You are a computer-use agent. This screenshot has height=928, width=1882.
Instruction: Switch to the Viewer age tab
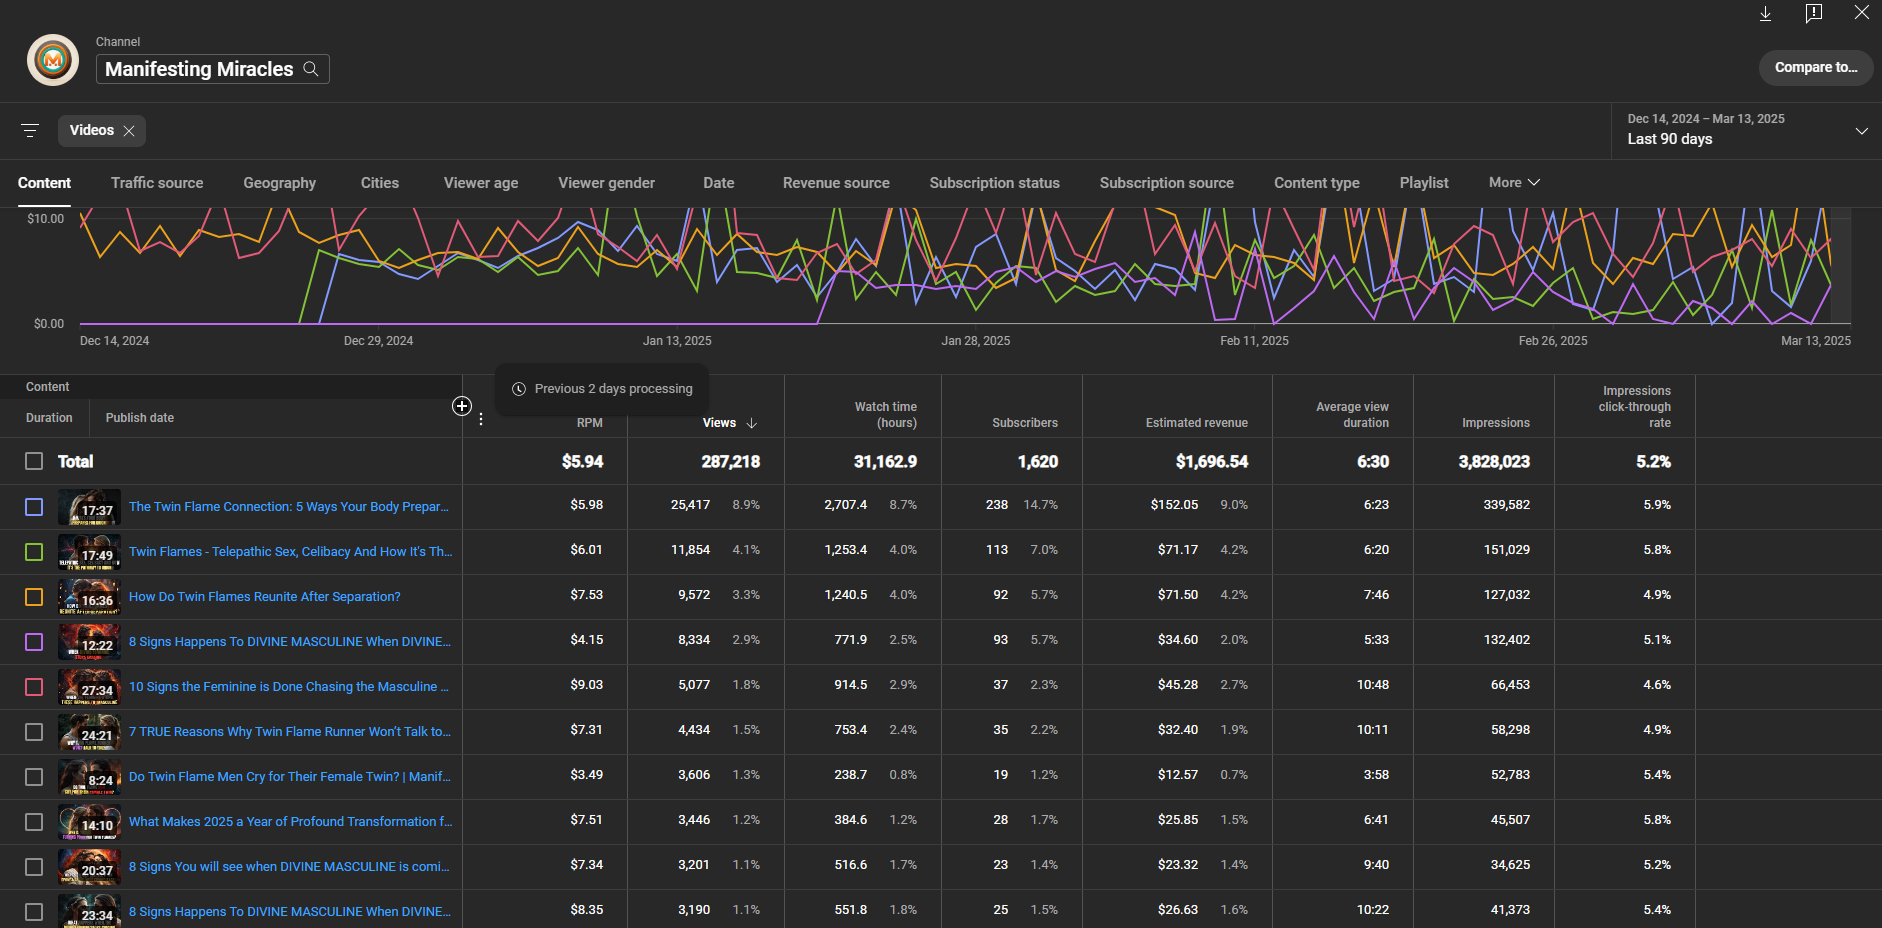tap(481, 183)
